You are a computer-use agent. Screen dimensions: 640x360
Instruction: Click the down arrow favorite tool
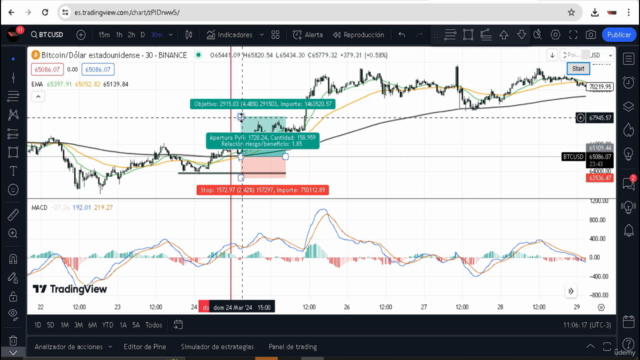521,35
